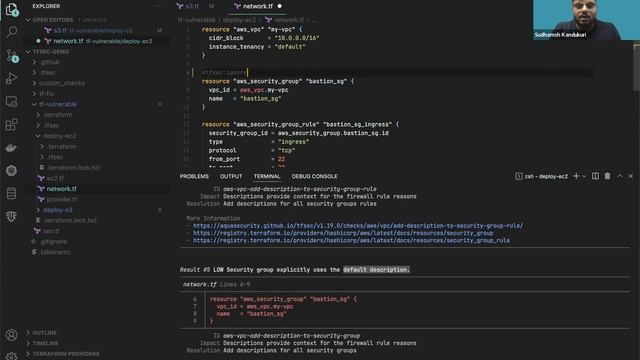Click the "bastion_sg_ingress" resource name
Image resolution: width=640 pixels, height=360 pixels.
tap(358, 124)
